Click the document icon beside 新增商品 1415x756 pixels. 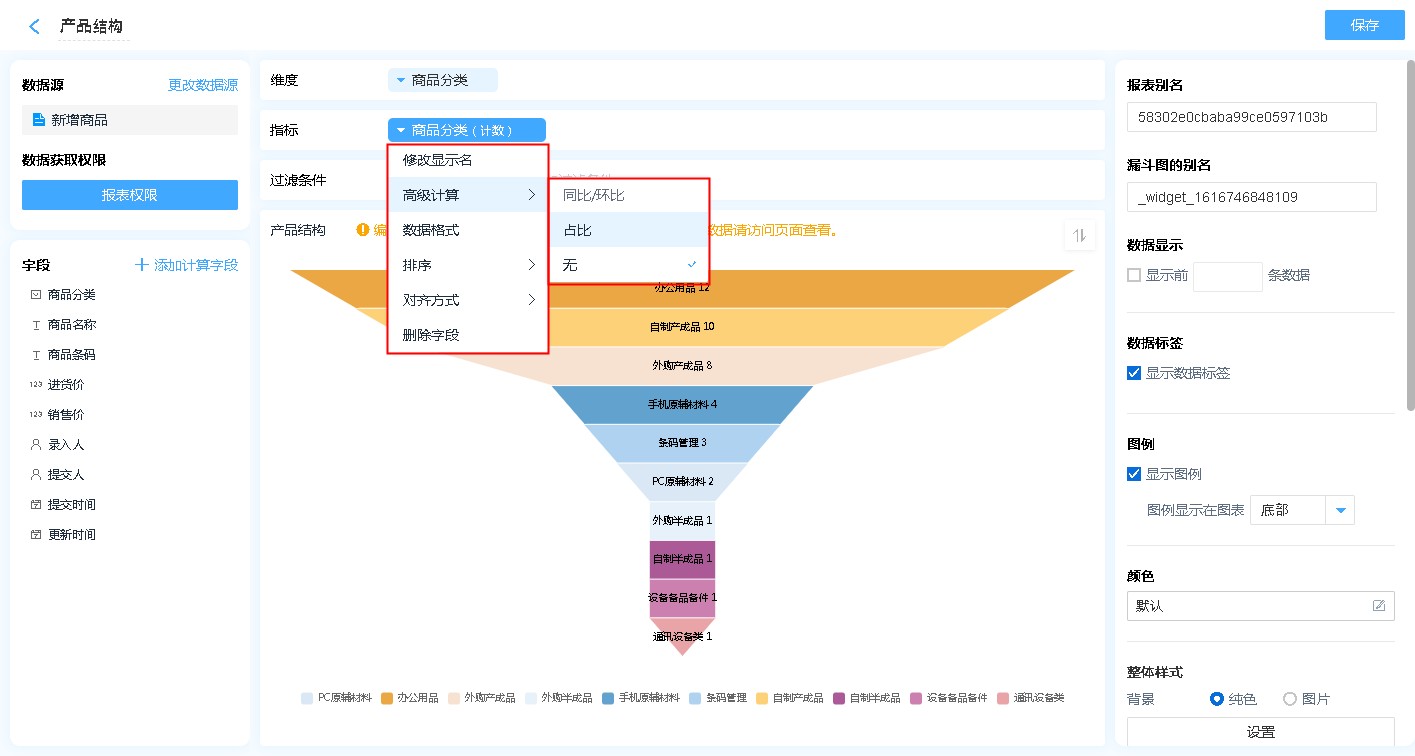(x=39, y=120)
